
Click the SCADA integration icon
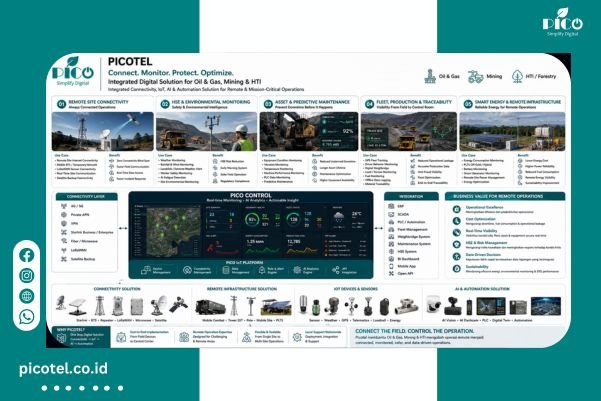coord(391,214)
